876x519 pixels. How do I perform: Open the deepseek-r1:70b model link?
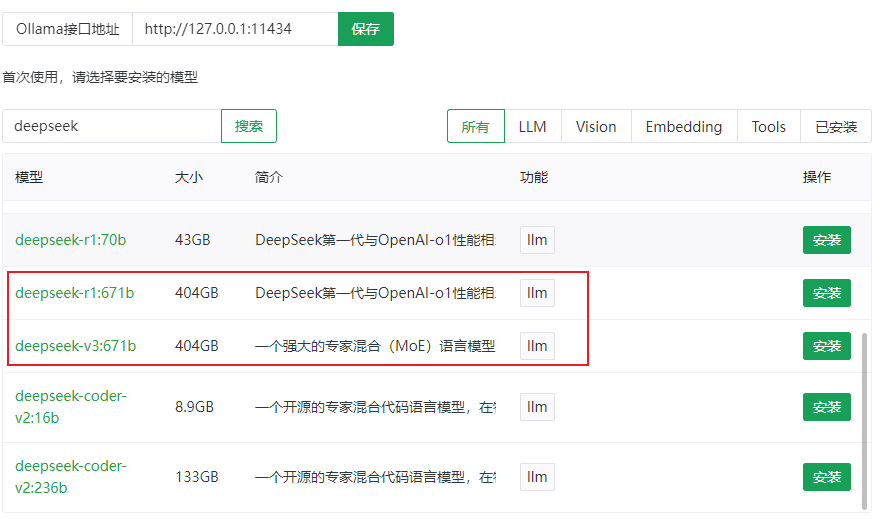tap(70, 240)
